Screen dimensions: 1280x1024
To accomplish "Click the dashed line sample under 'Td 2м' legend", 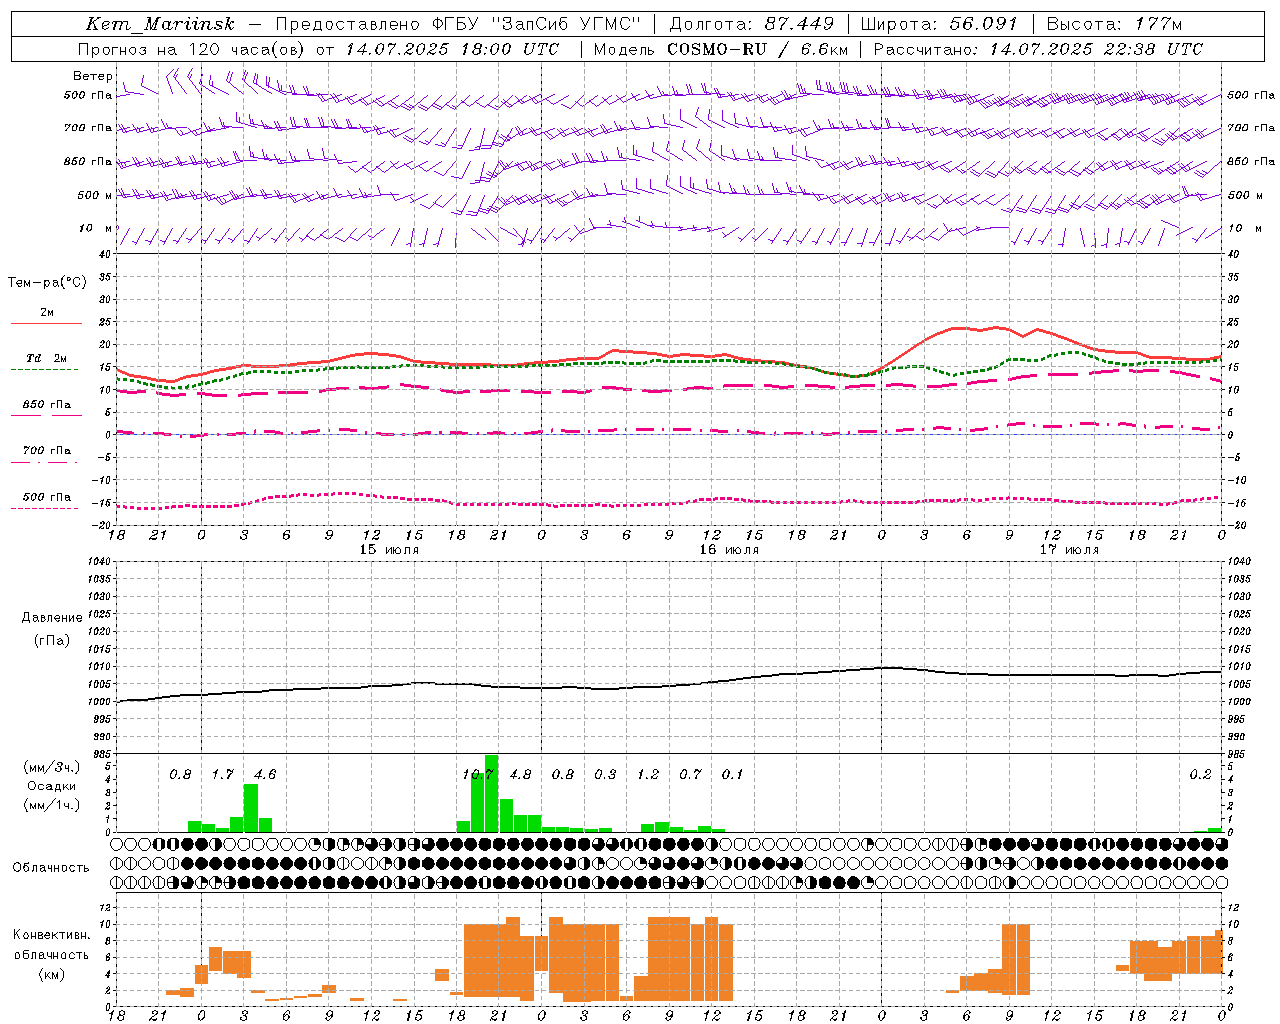I will pos(44,369).
